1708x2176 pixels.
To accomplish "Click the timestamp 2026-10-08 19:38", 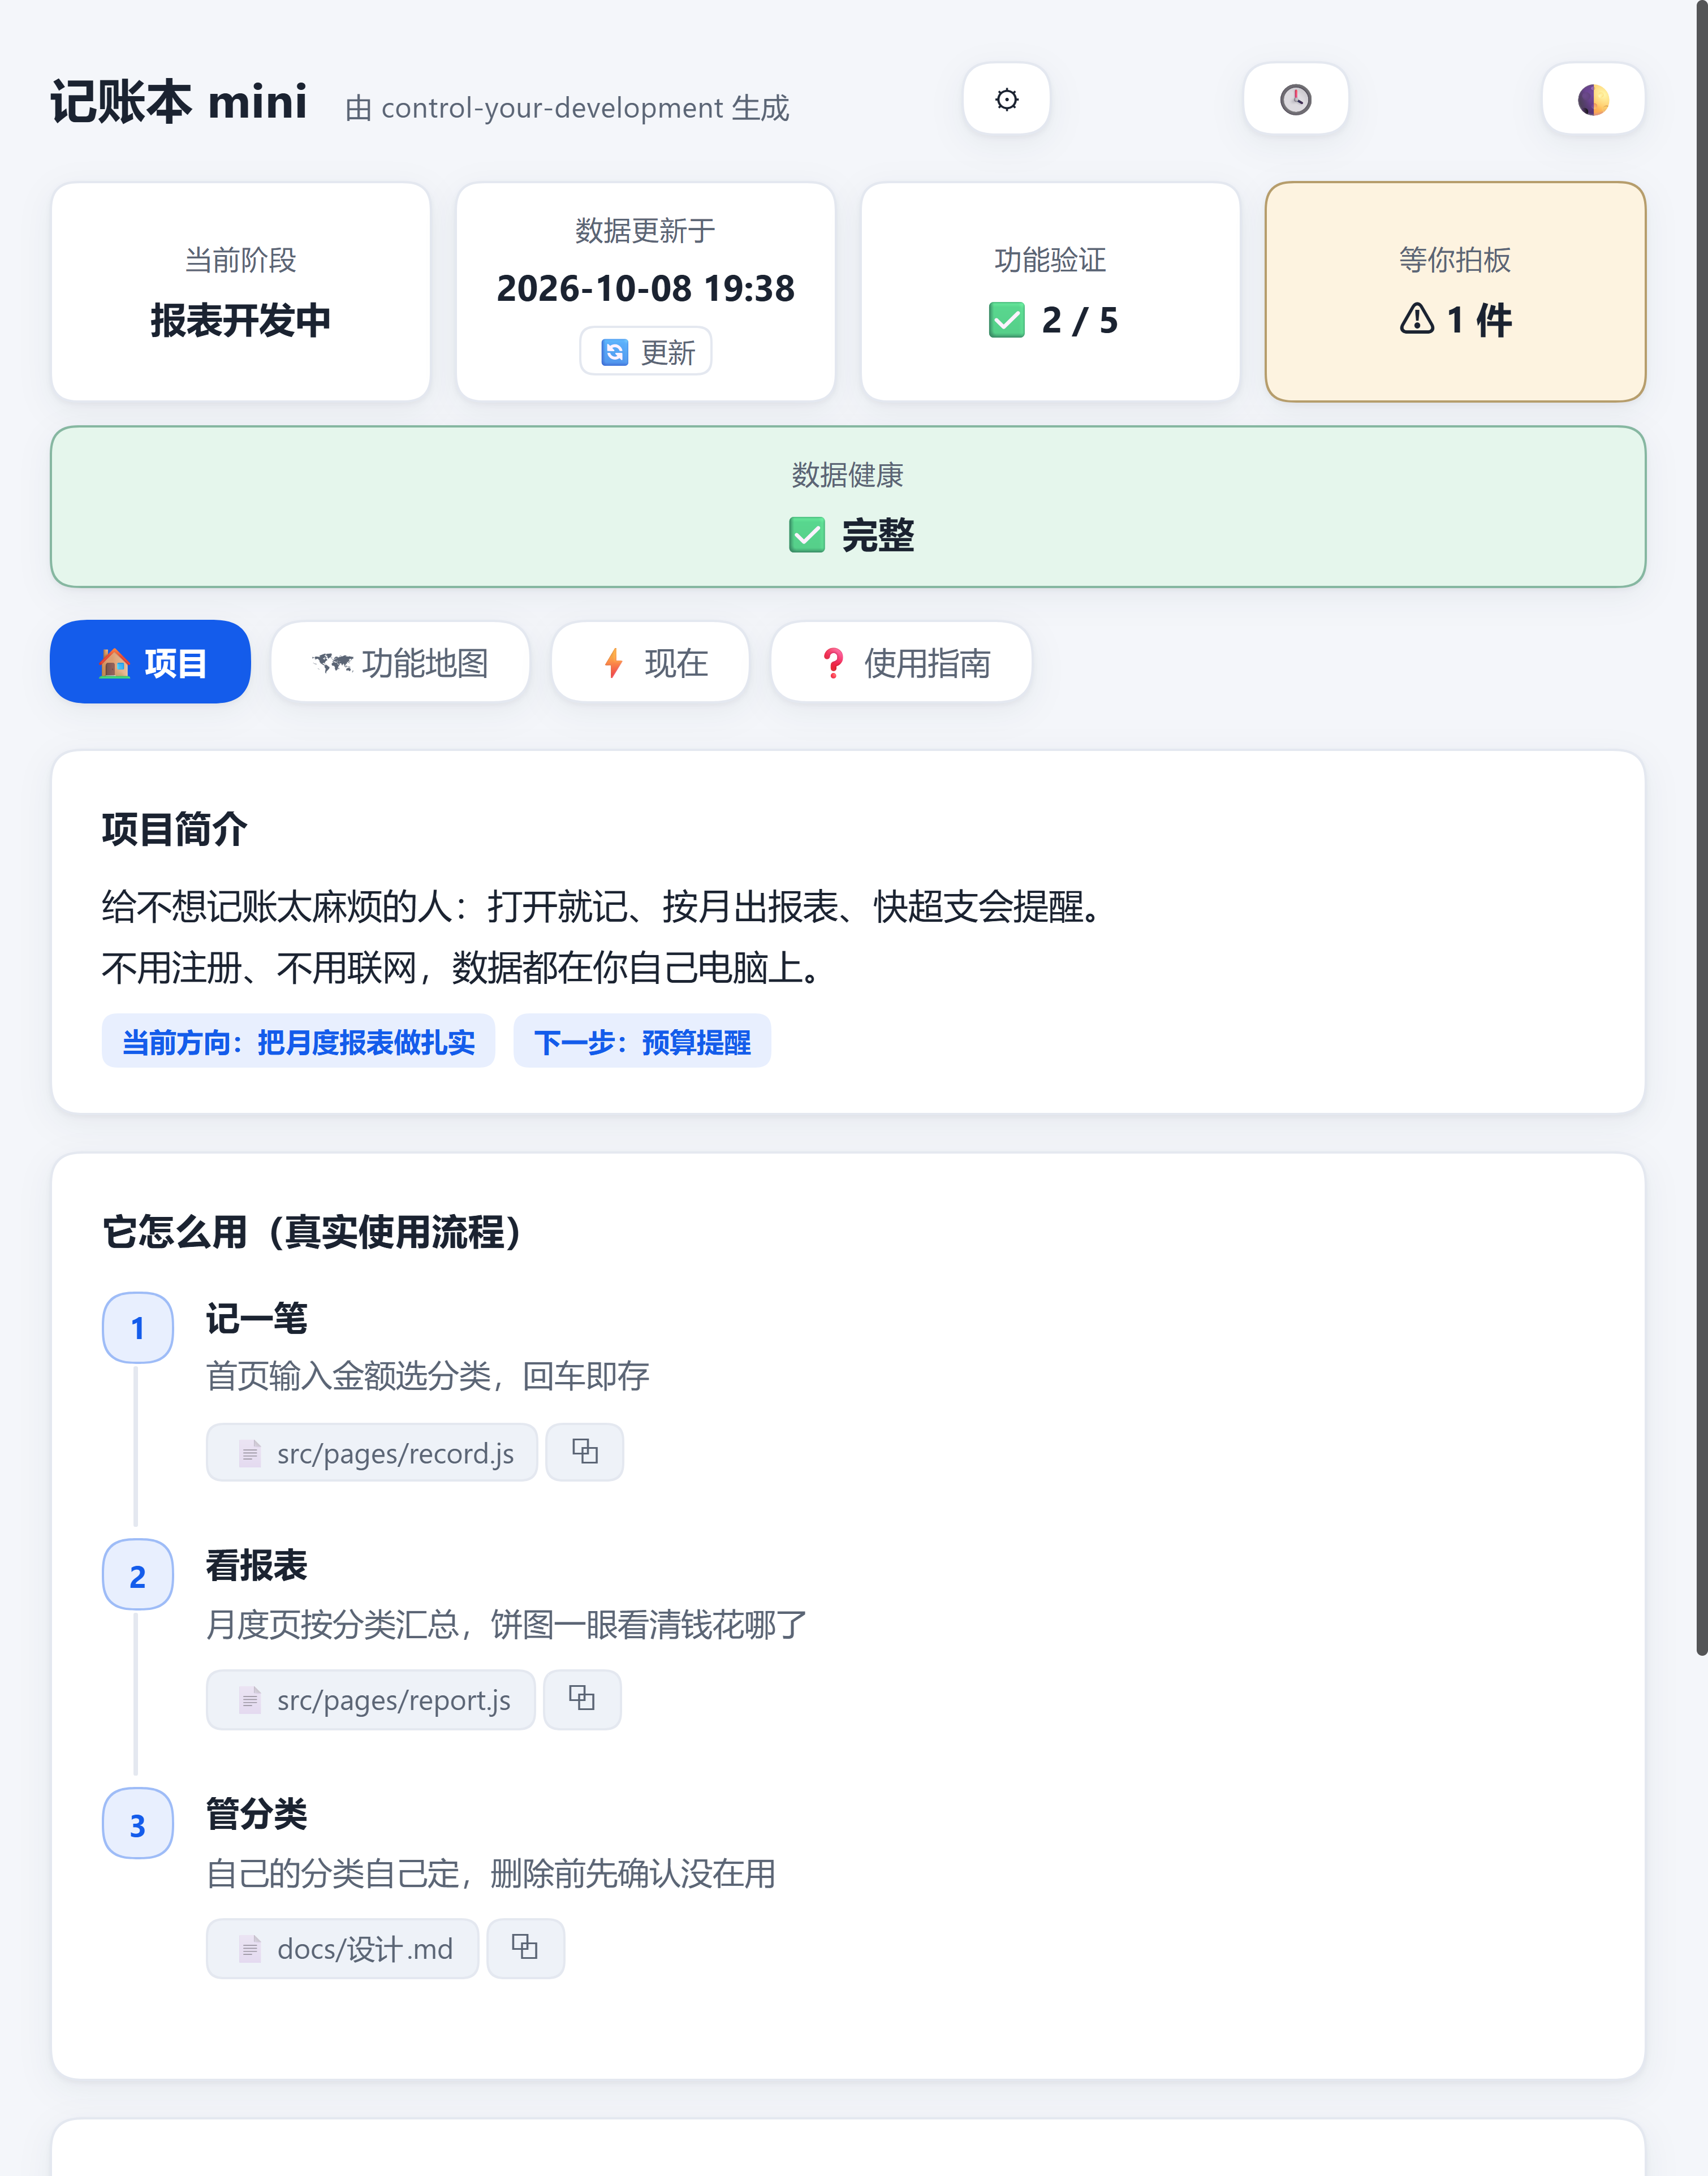I will point(646,289).
